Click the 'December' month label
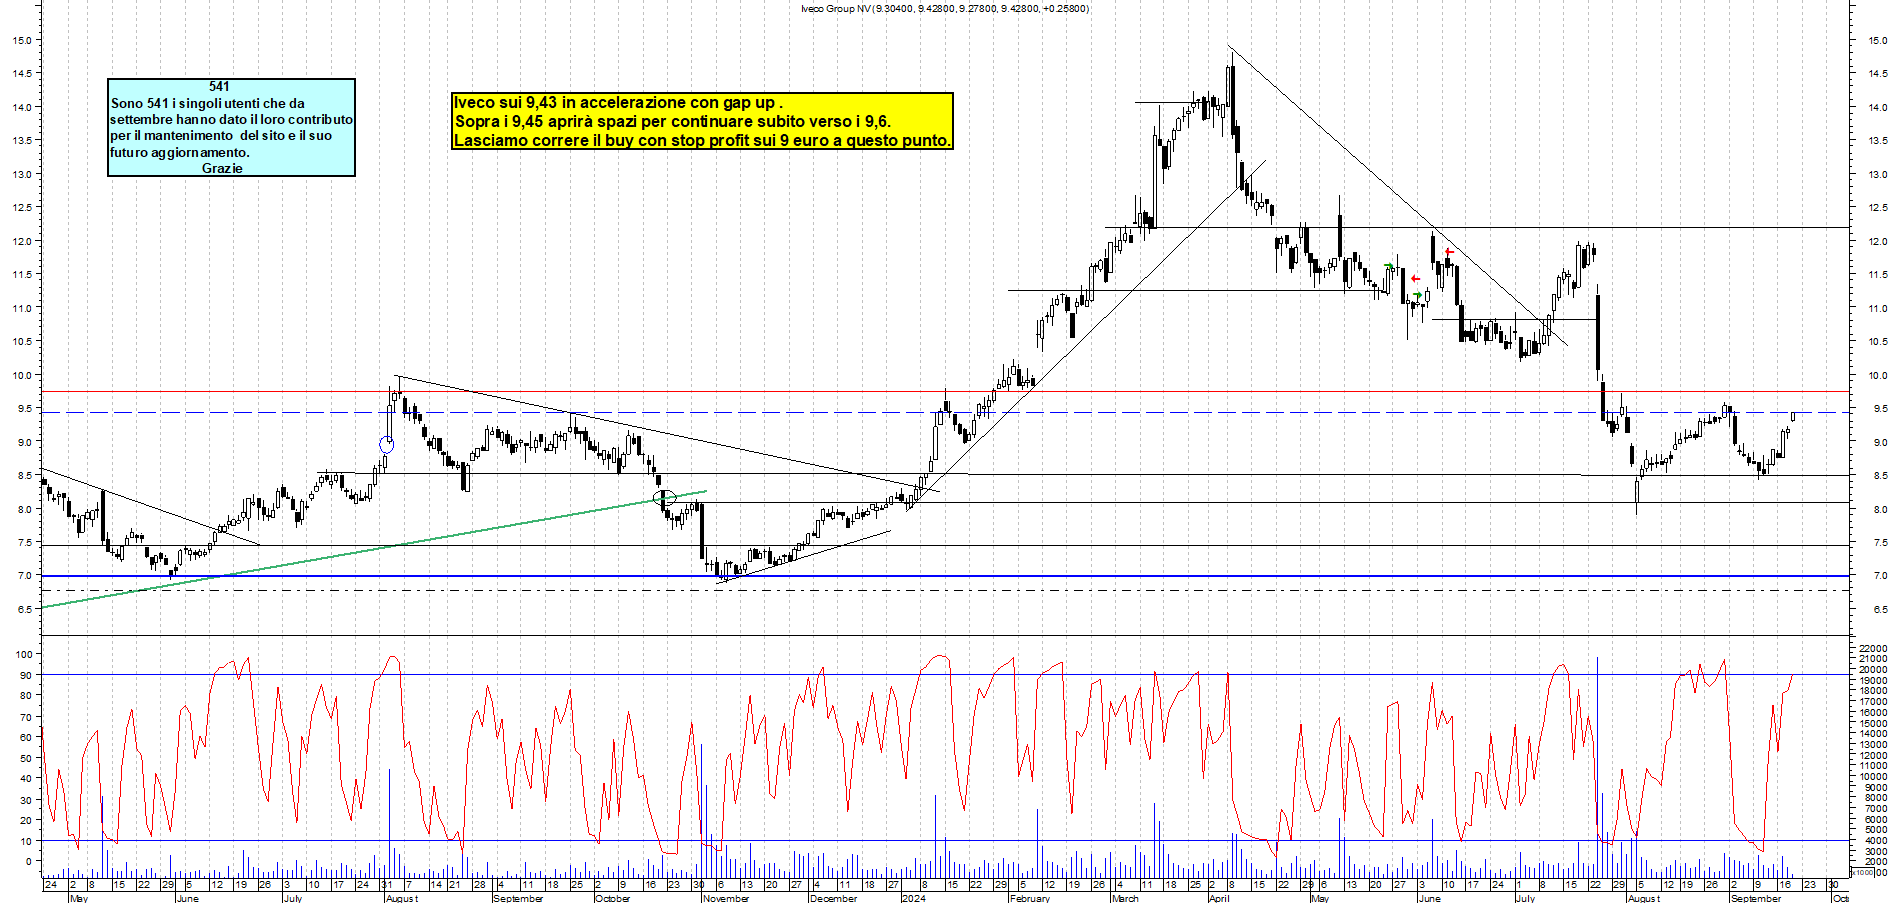Viewport: 1890px width, 903px height. (833, 898)
